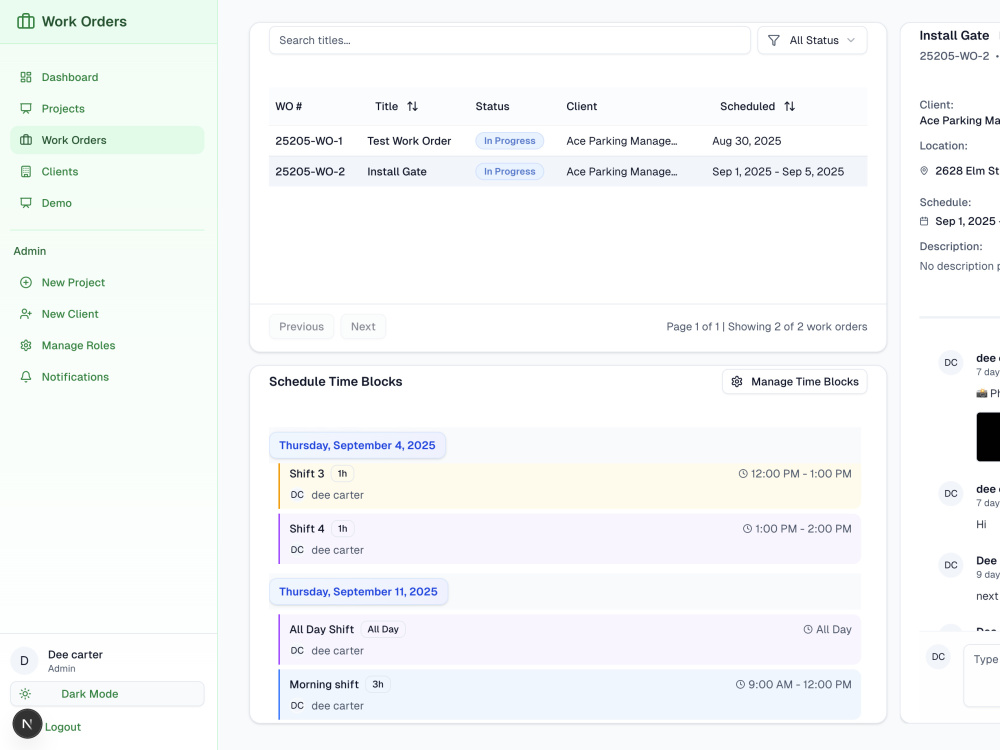This screenshot has height=750, width=1000.
Task: Sort table by Title column arrows
Action: pos(413,107)
